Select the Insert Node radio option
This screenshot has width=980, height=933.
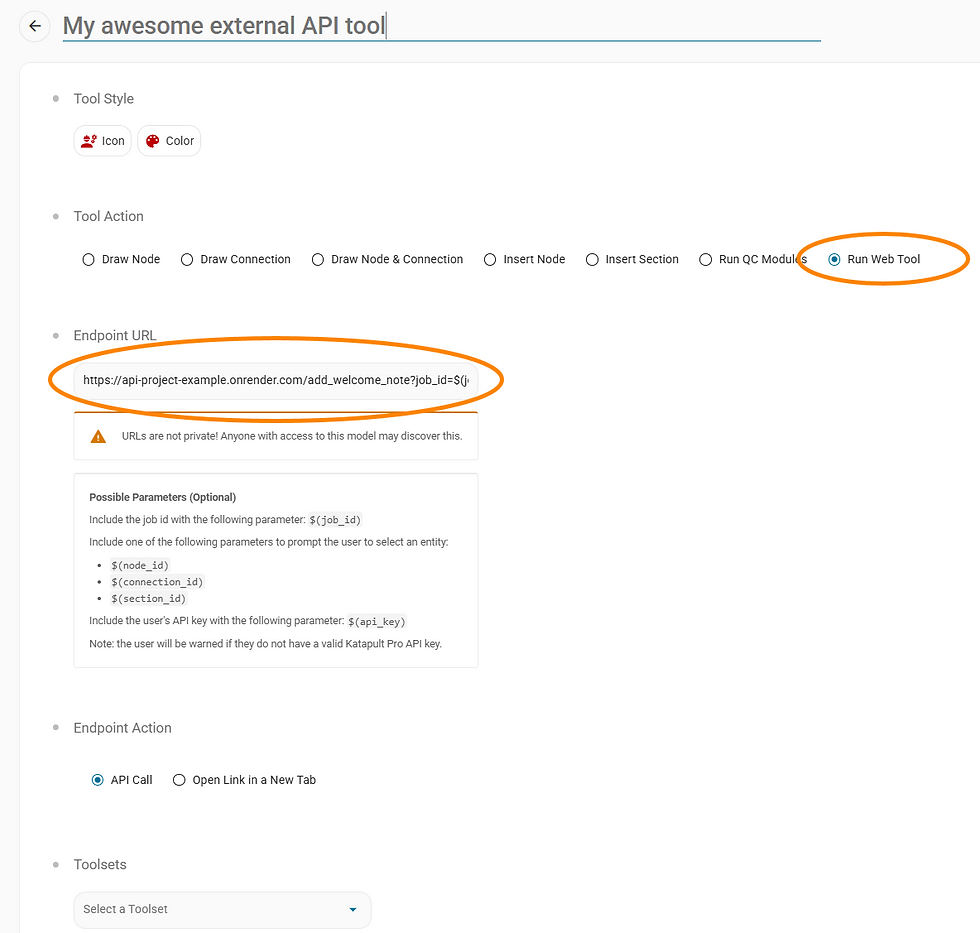[524, 259]
